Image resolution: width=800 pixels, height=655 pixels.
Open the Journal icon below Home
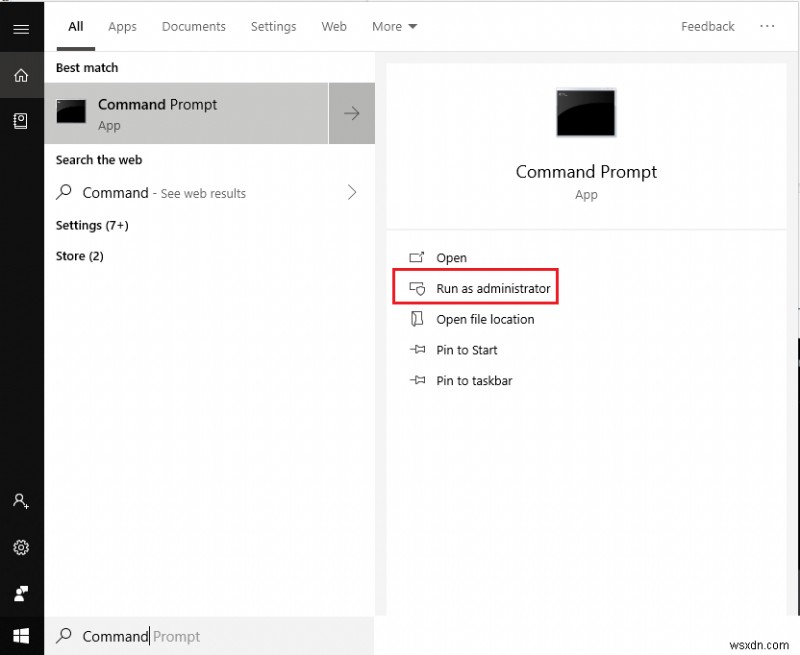[x=21, y=120]
